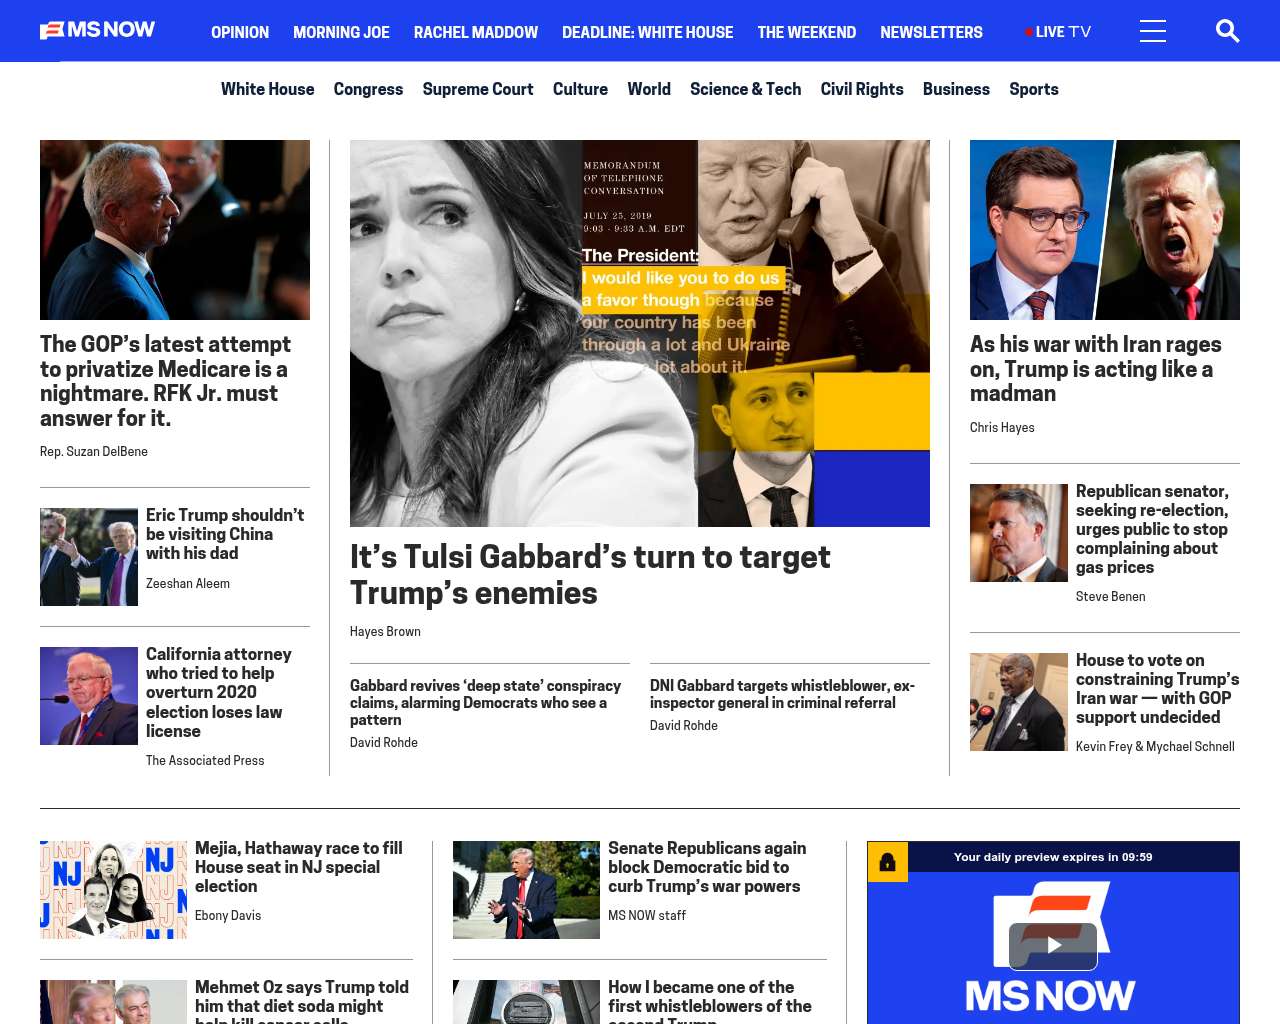1280x1024 pixels.
Task: Read Republican senator gas prices story
Action: (x=1152, y=529)
